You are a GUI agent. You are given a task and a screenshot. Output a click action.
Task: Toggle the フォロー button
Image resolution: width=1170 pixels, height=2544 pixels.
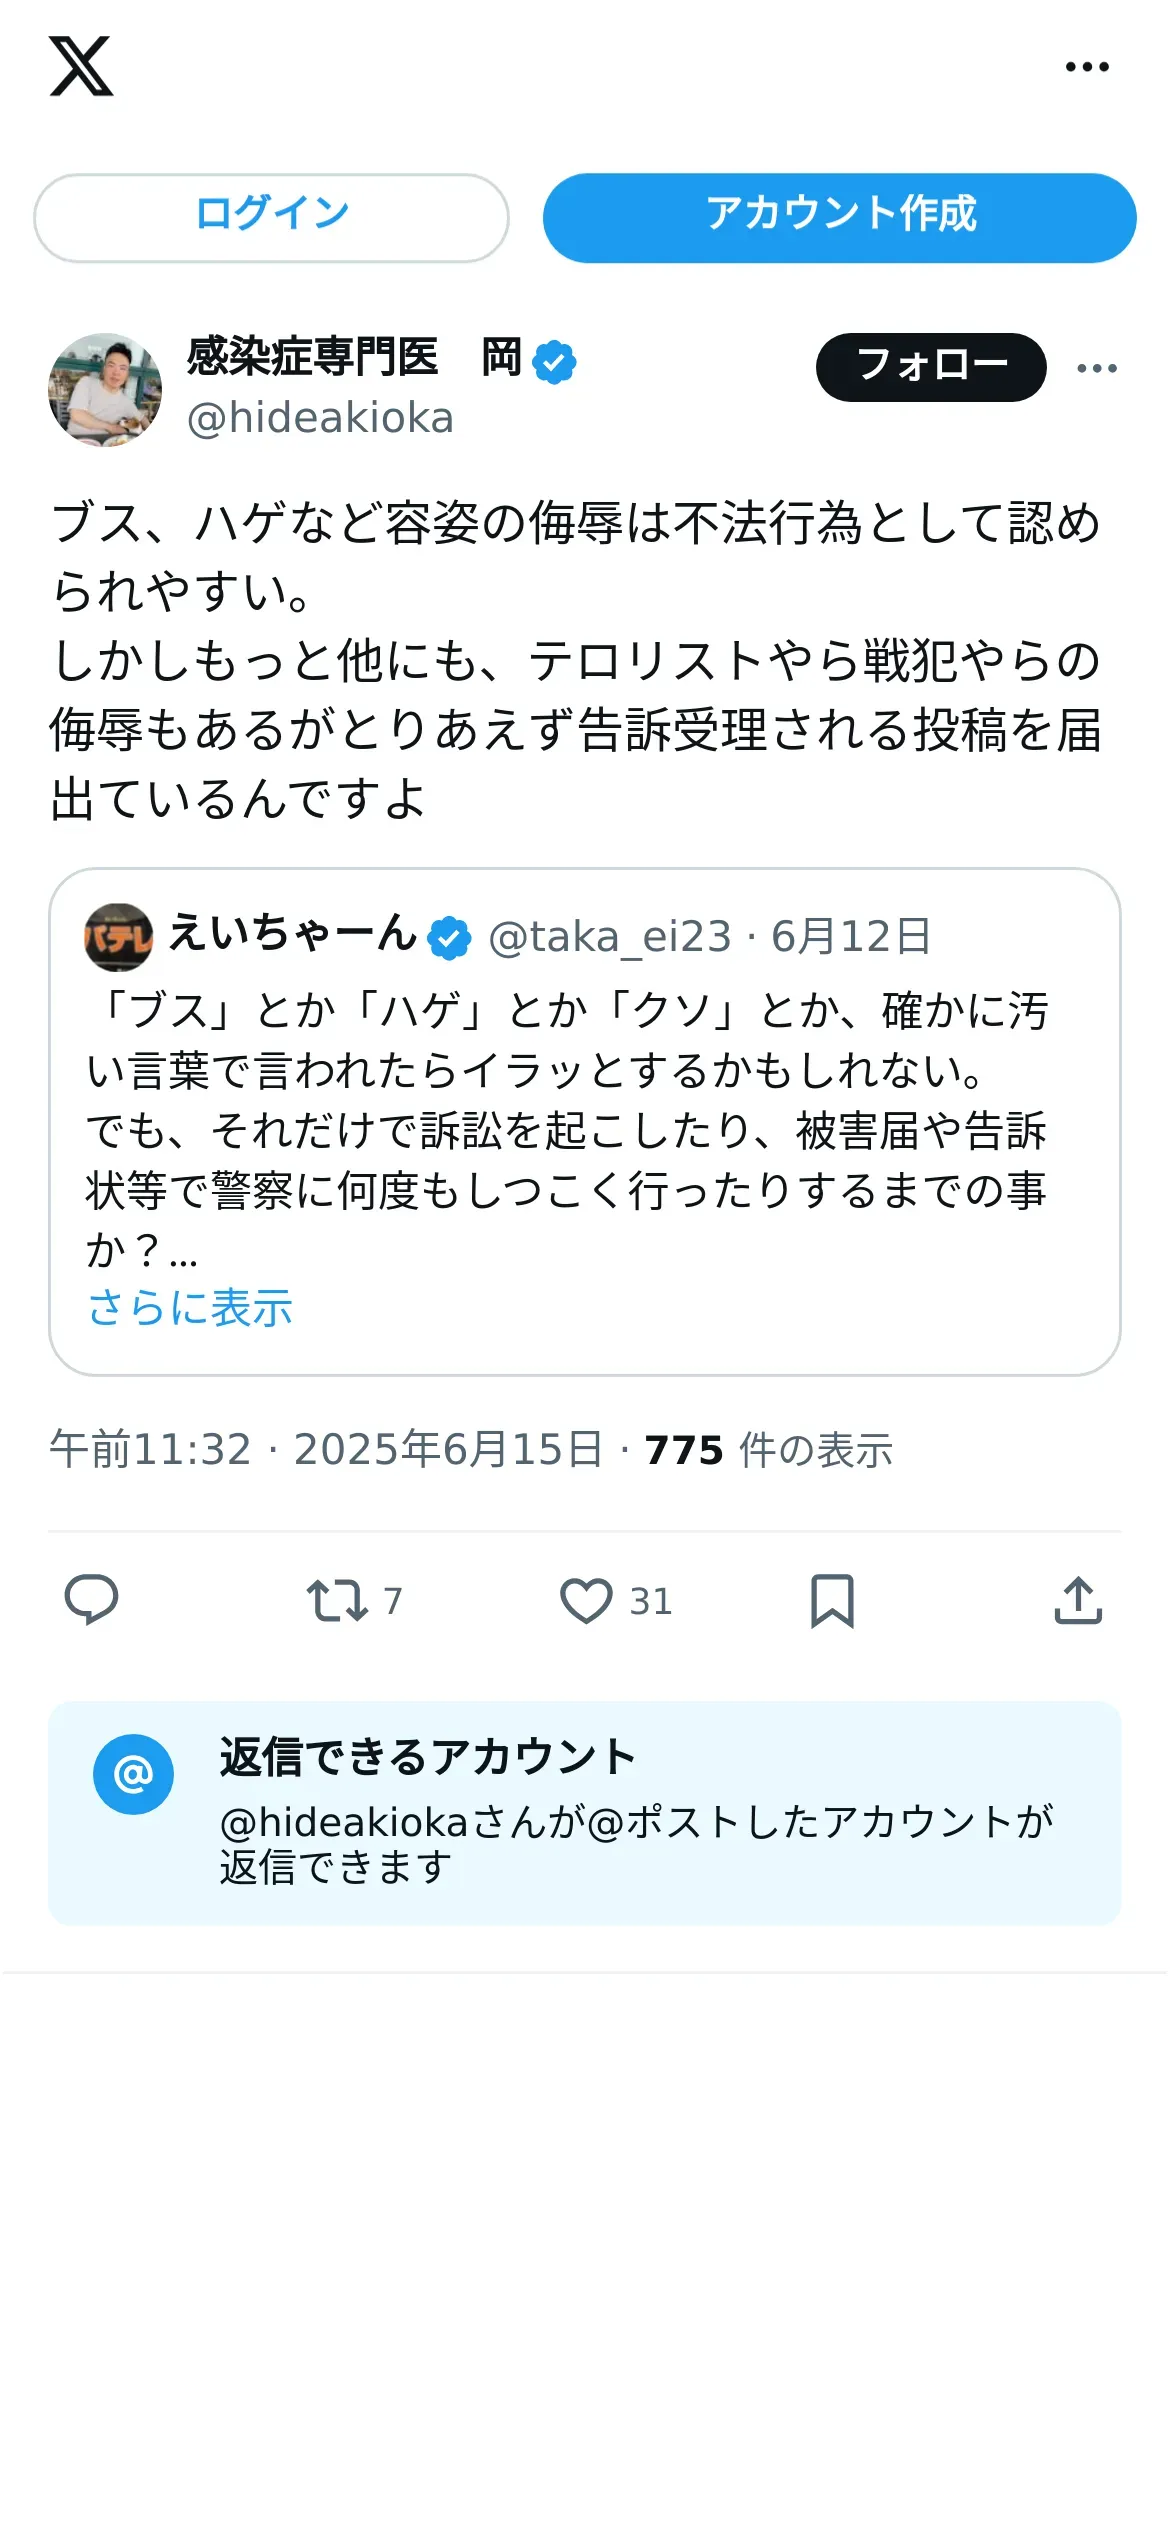coord(931,367)
